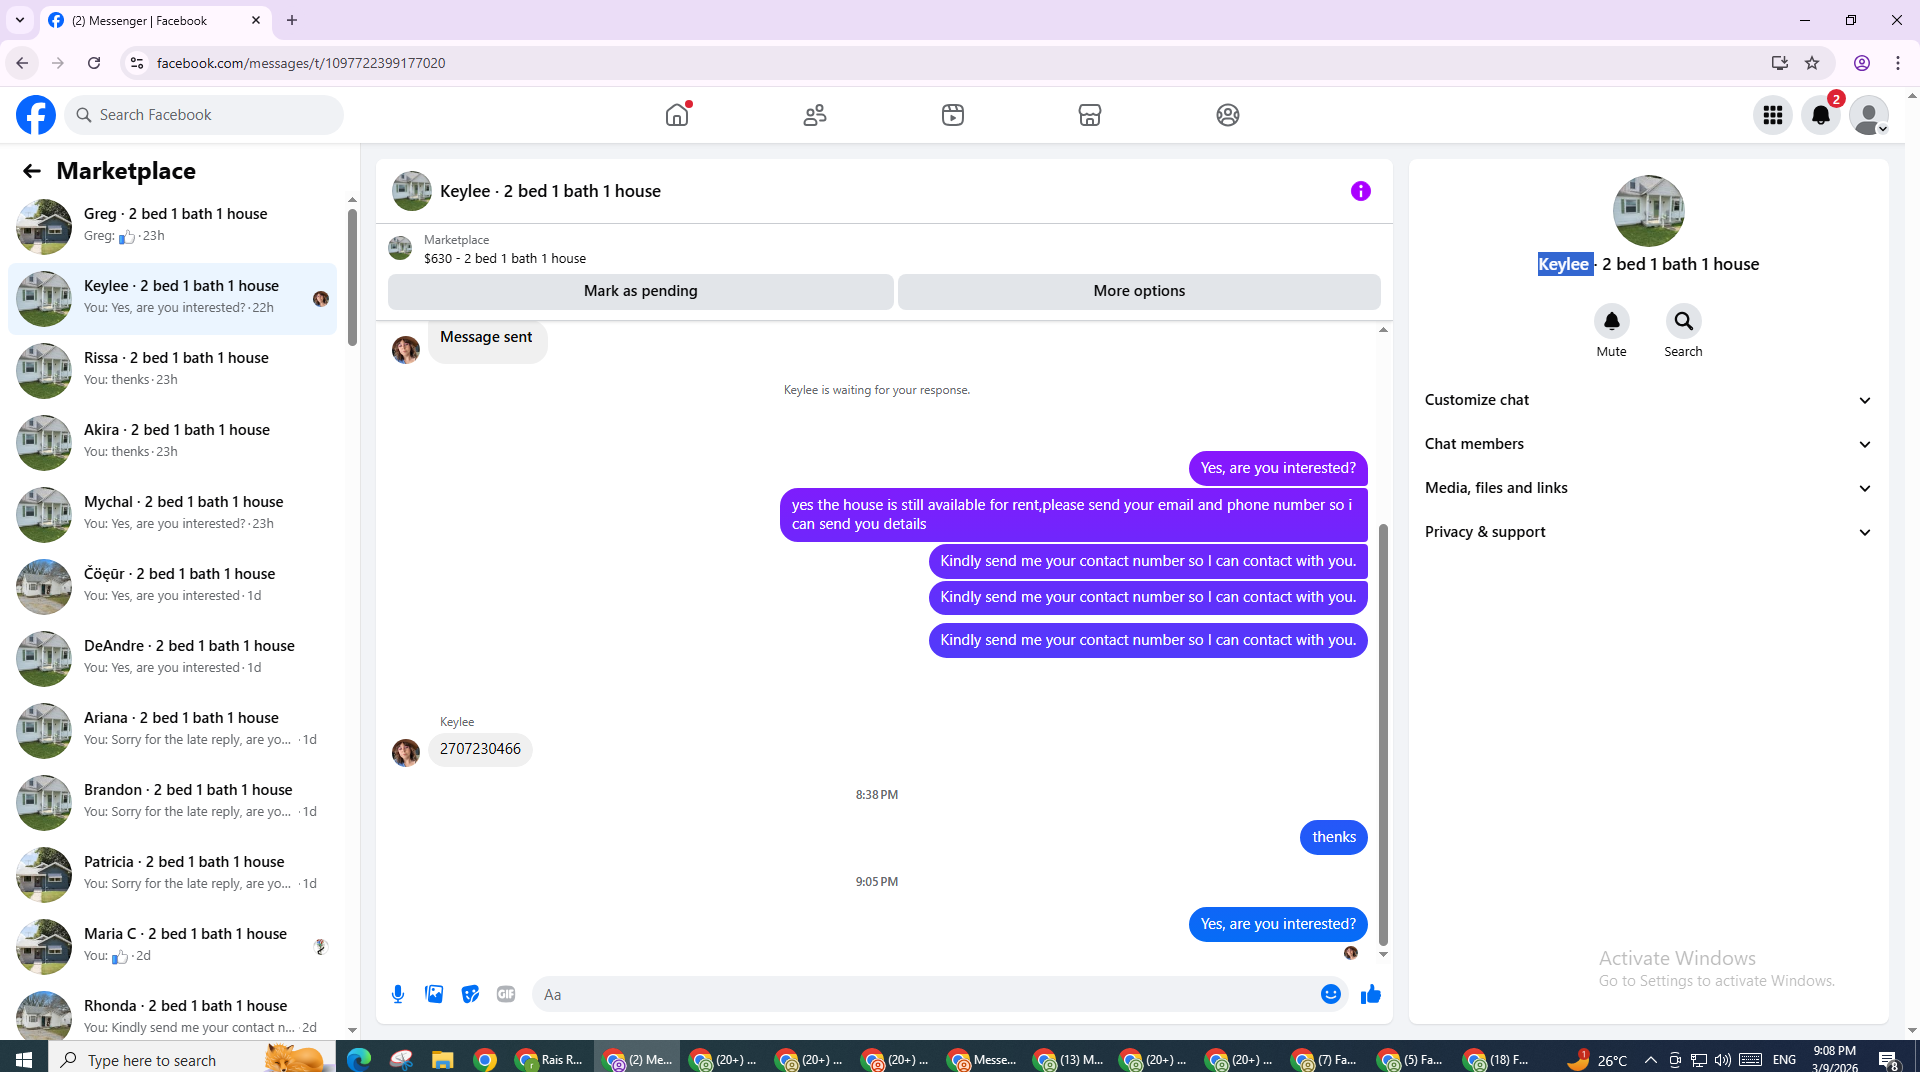Attach a photo using the image icon
Screen dimensions: 1920x1072
click(434, 994)
